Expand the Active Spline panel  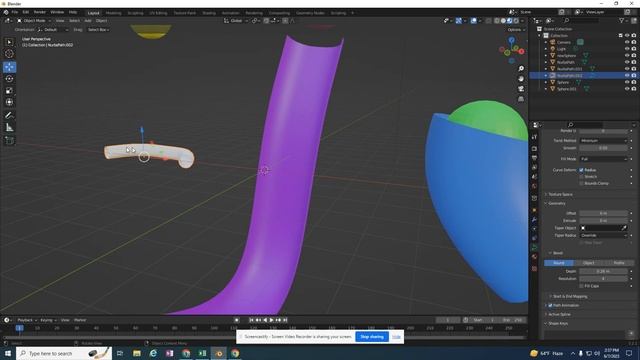559,314
